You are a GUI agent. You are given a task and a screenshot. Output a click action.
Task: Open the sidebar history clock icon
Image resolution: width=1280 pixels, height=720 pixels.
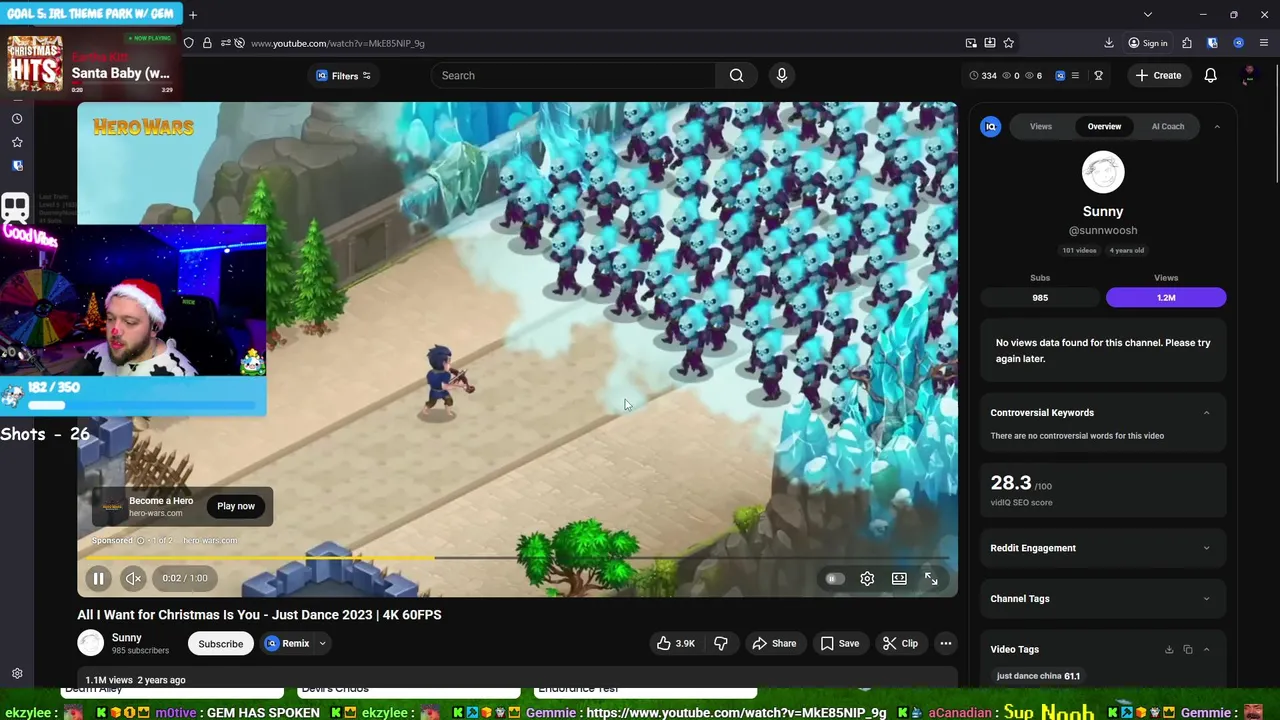tap(17, 119)
